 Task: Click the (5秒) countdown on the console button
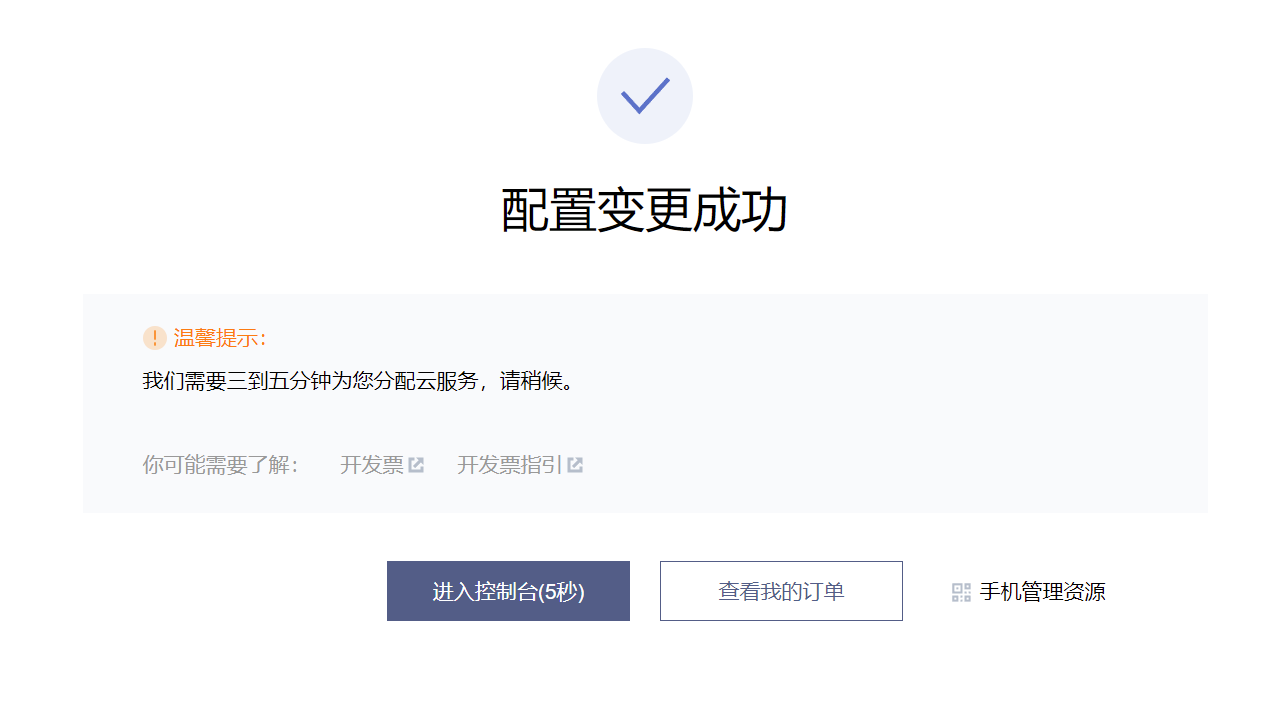click(x=561, y=592)
